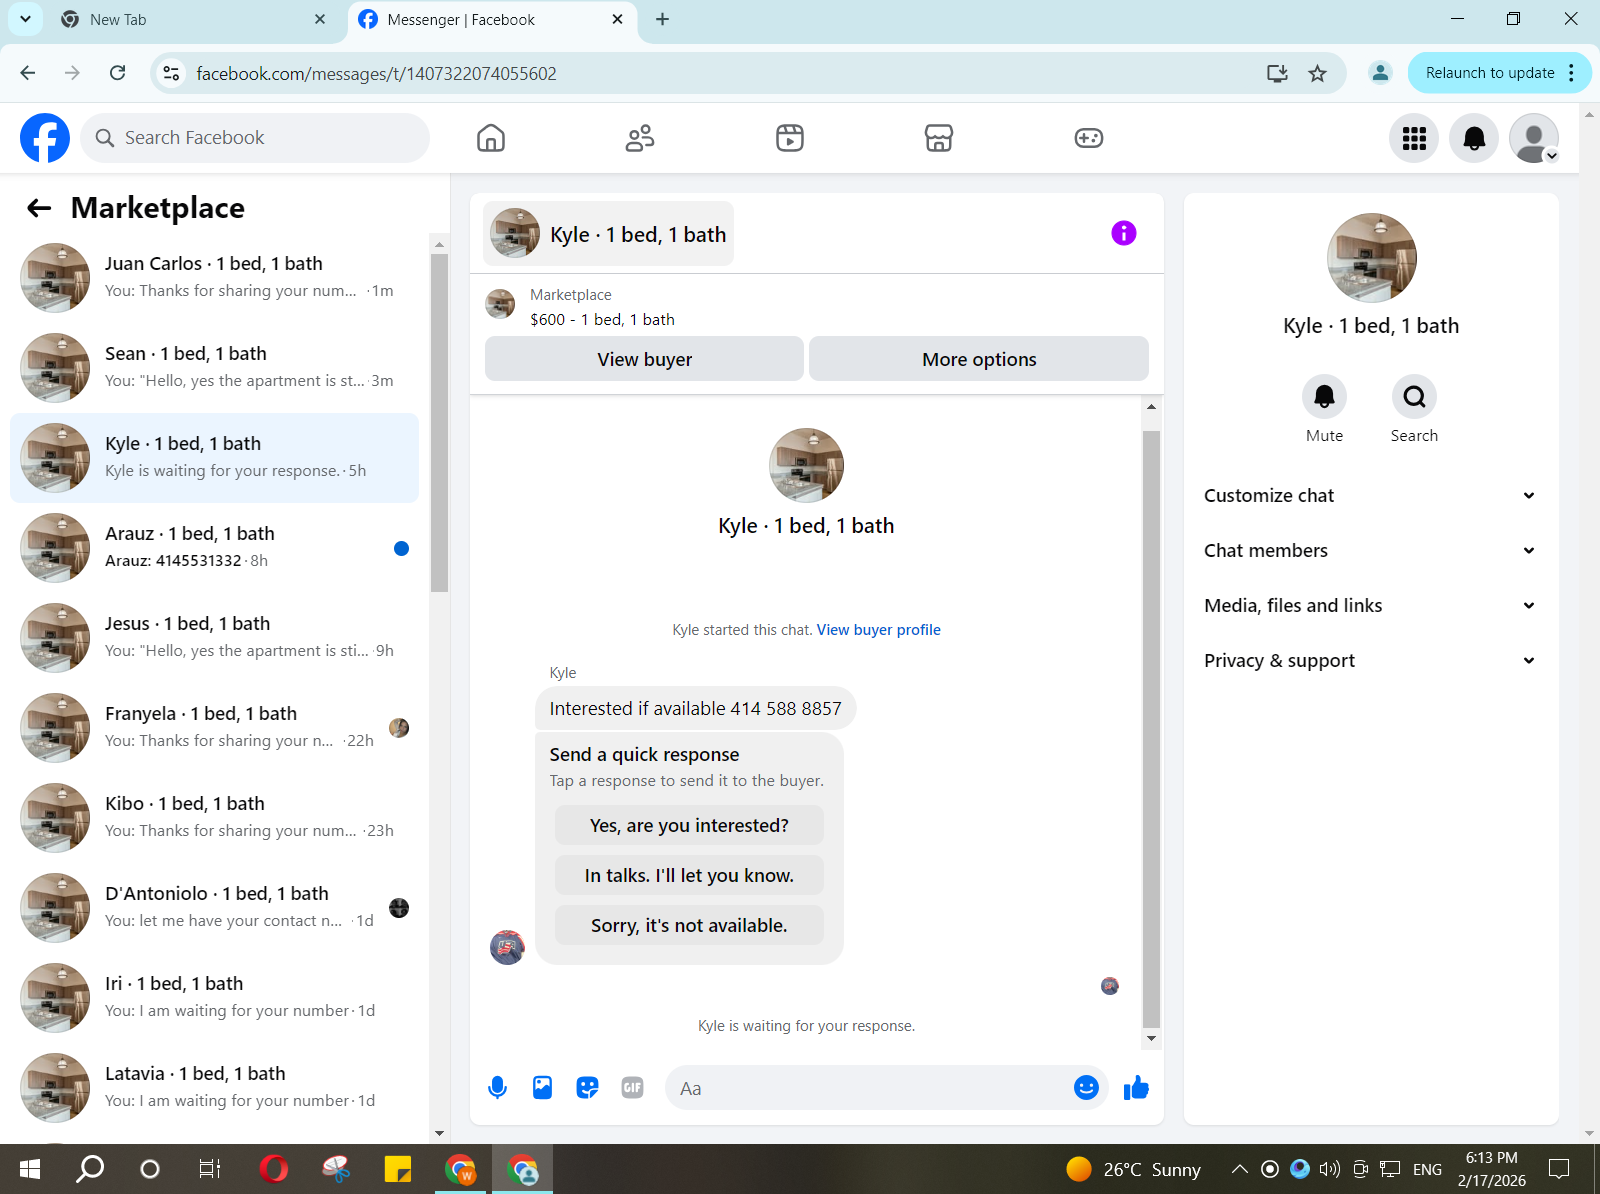
Task: Open the Marketplace storefront icon
Action: click(x=939, y=138)
